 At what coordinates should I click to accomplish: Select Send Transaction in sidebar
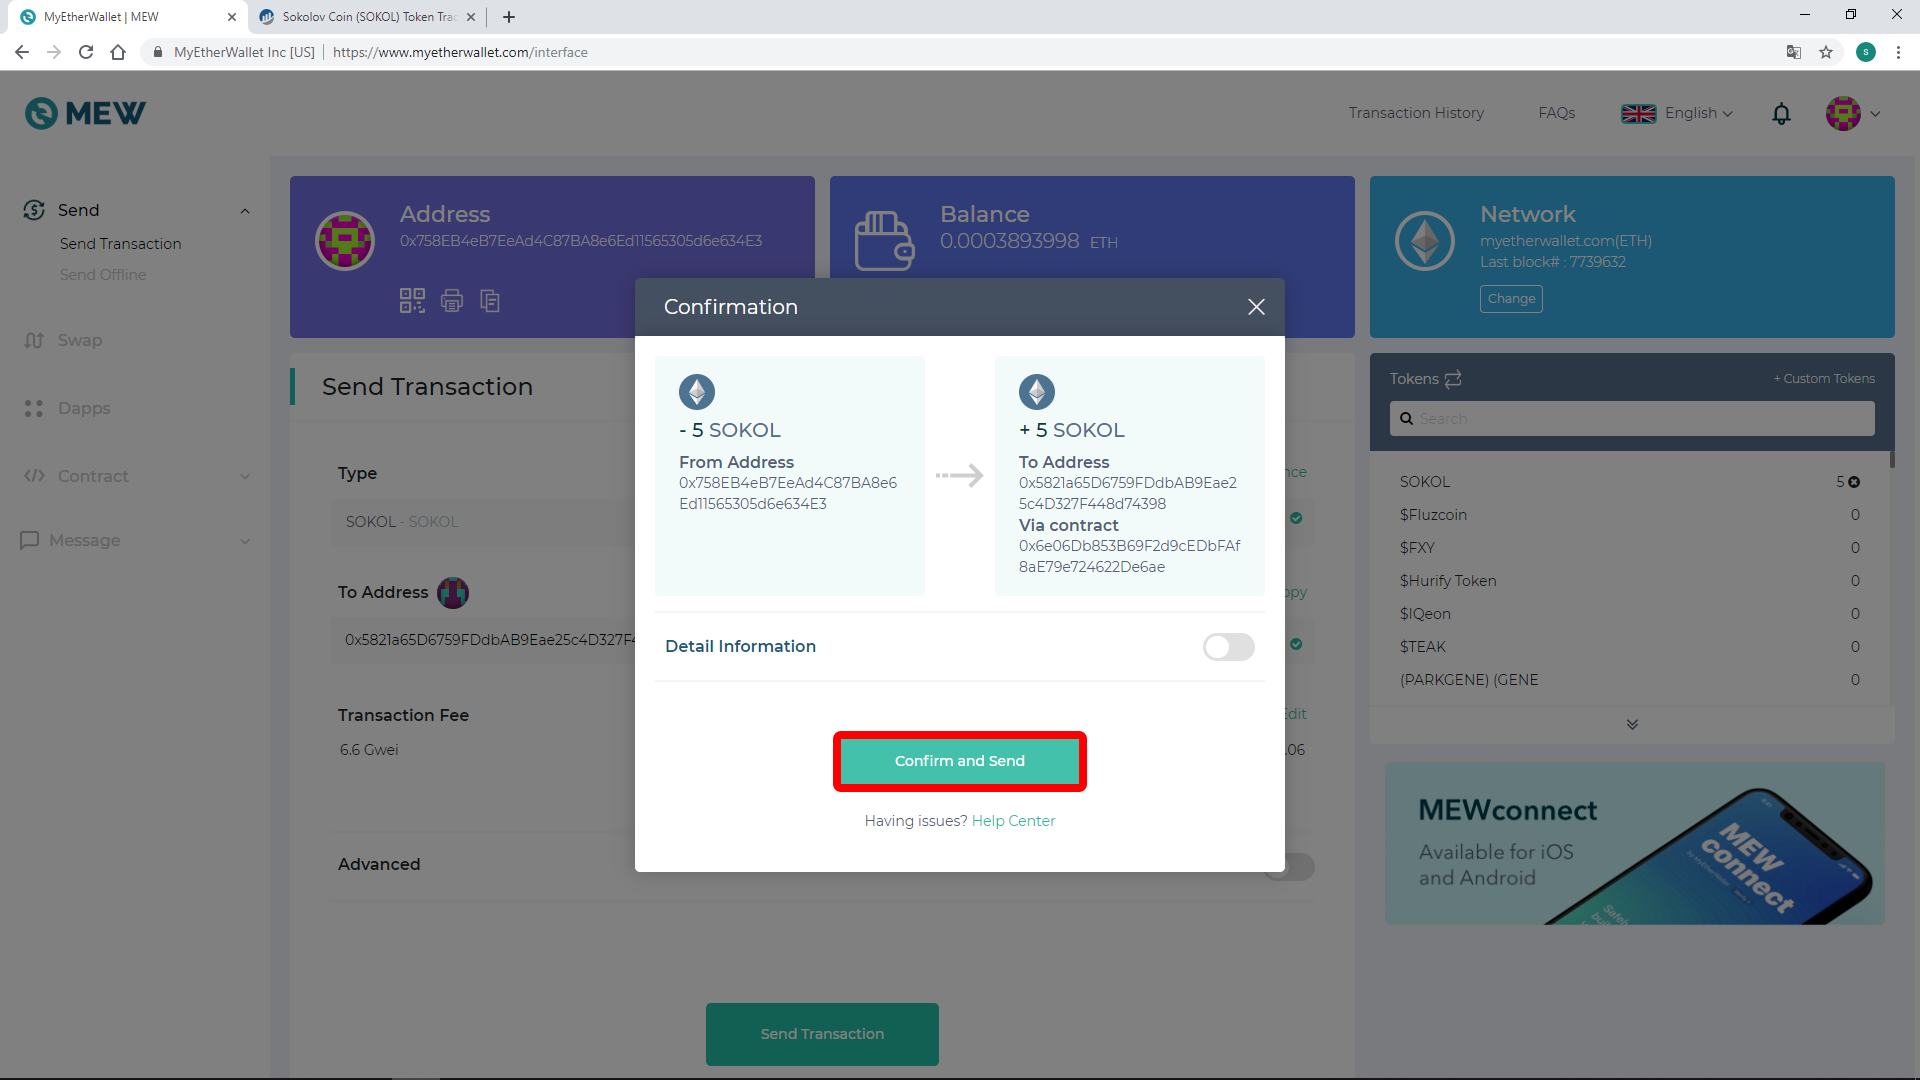[x=120, y=244]
